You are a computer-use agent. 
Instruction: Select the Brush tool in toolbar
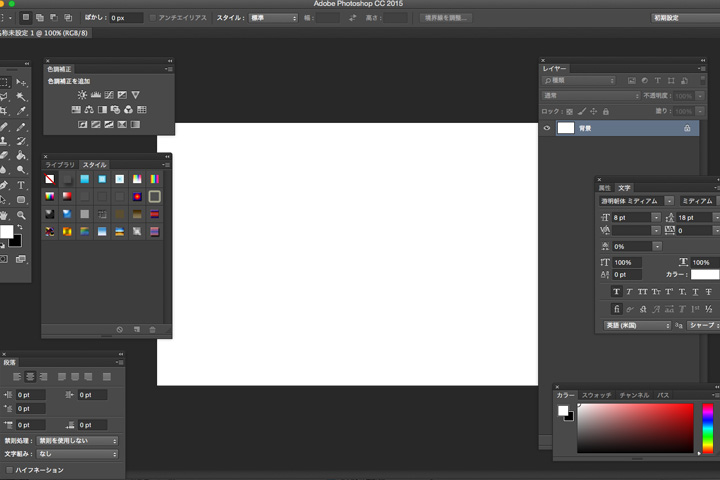click(21, 126)
